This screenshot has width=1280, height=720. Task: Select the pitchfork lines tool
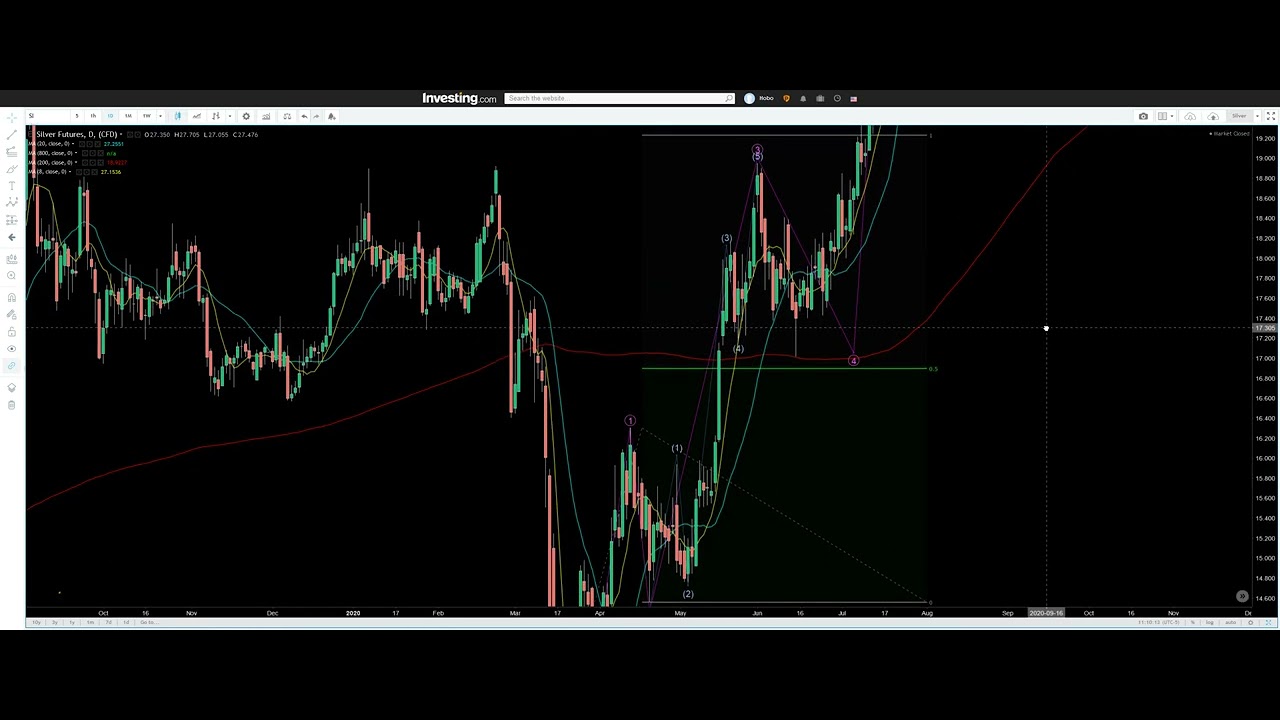(11, 151)
